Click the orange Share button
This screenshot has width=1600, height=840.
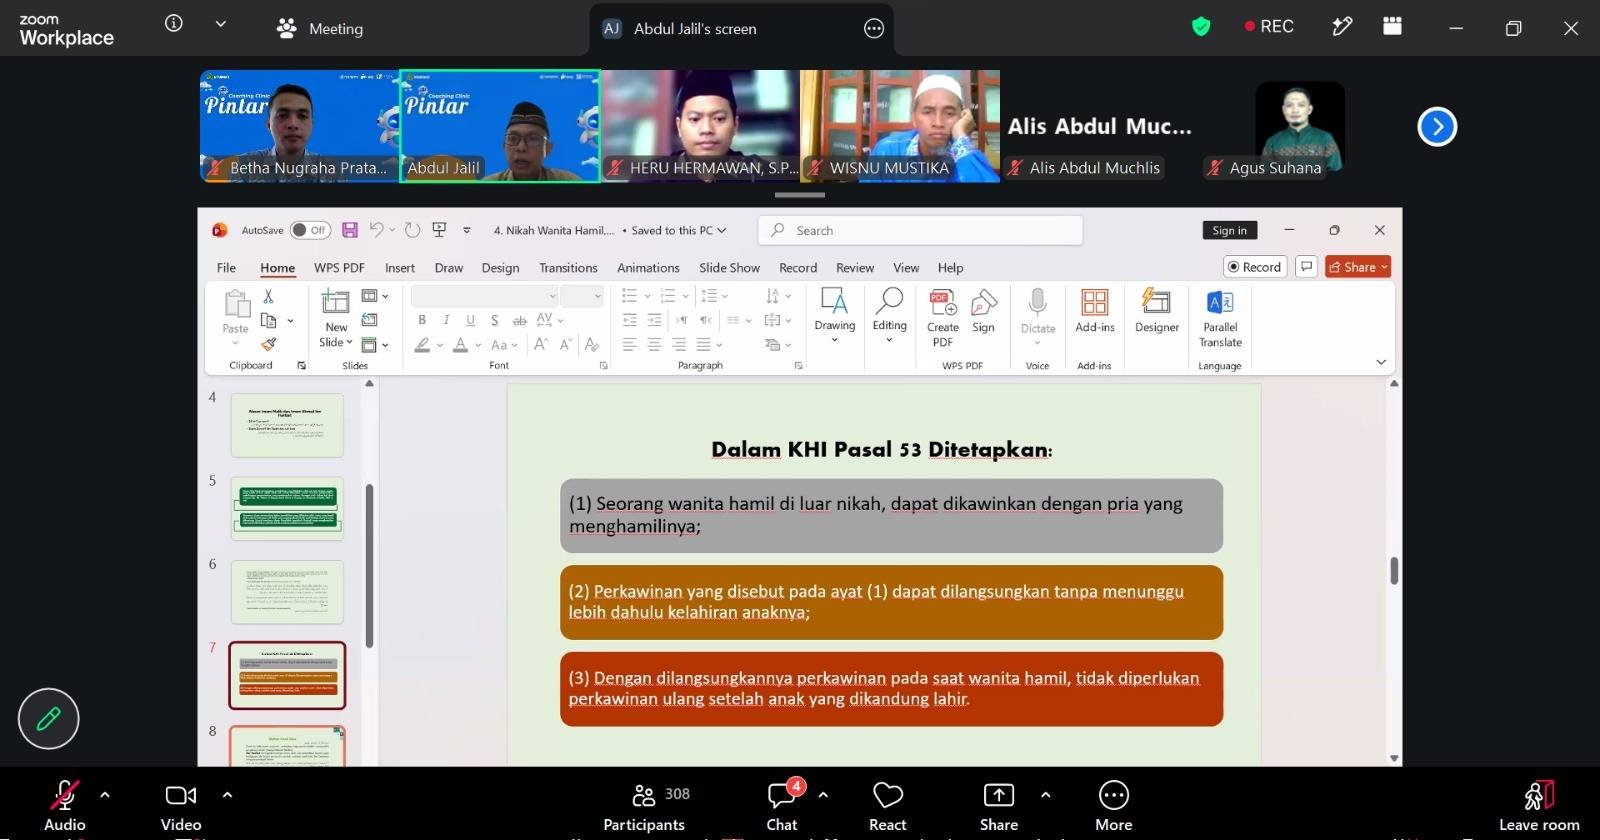(1358, 267)
